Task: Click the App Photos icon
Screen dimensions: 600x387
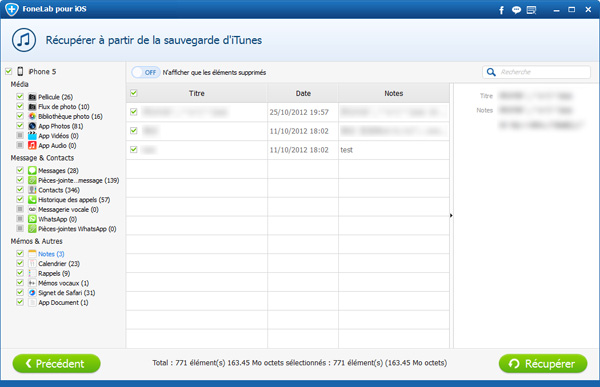Action: pyautogui.click(x=32, y=126)
